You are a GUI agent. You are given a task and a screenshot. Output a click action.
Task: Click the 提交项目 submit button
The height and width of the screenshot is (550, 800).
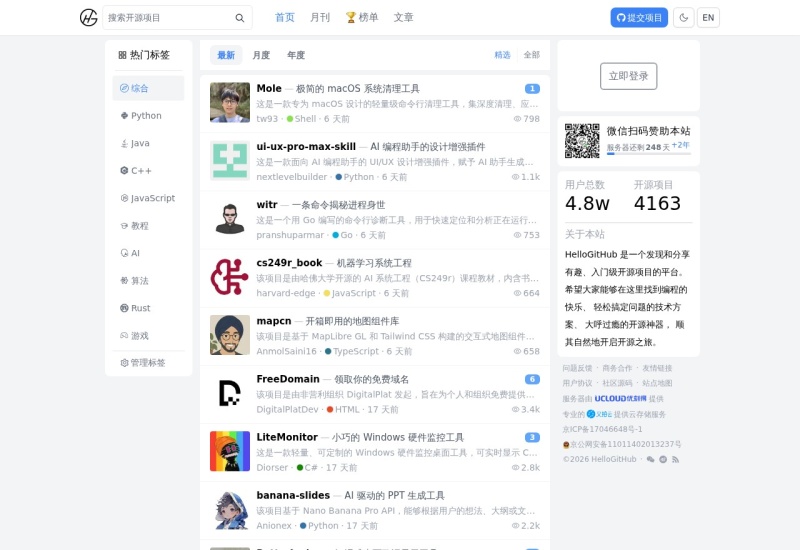point(639,18)
